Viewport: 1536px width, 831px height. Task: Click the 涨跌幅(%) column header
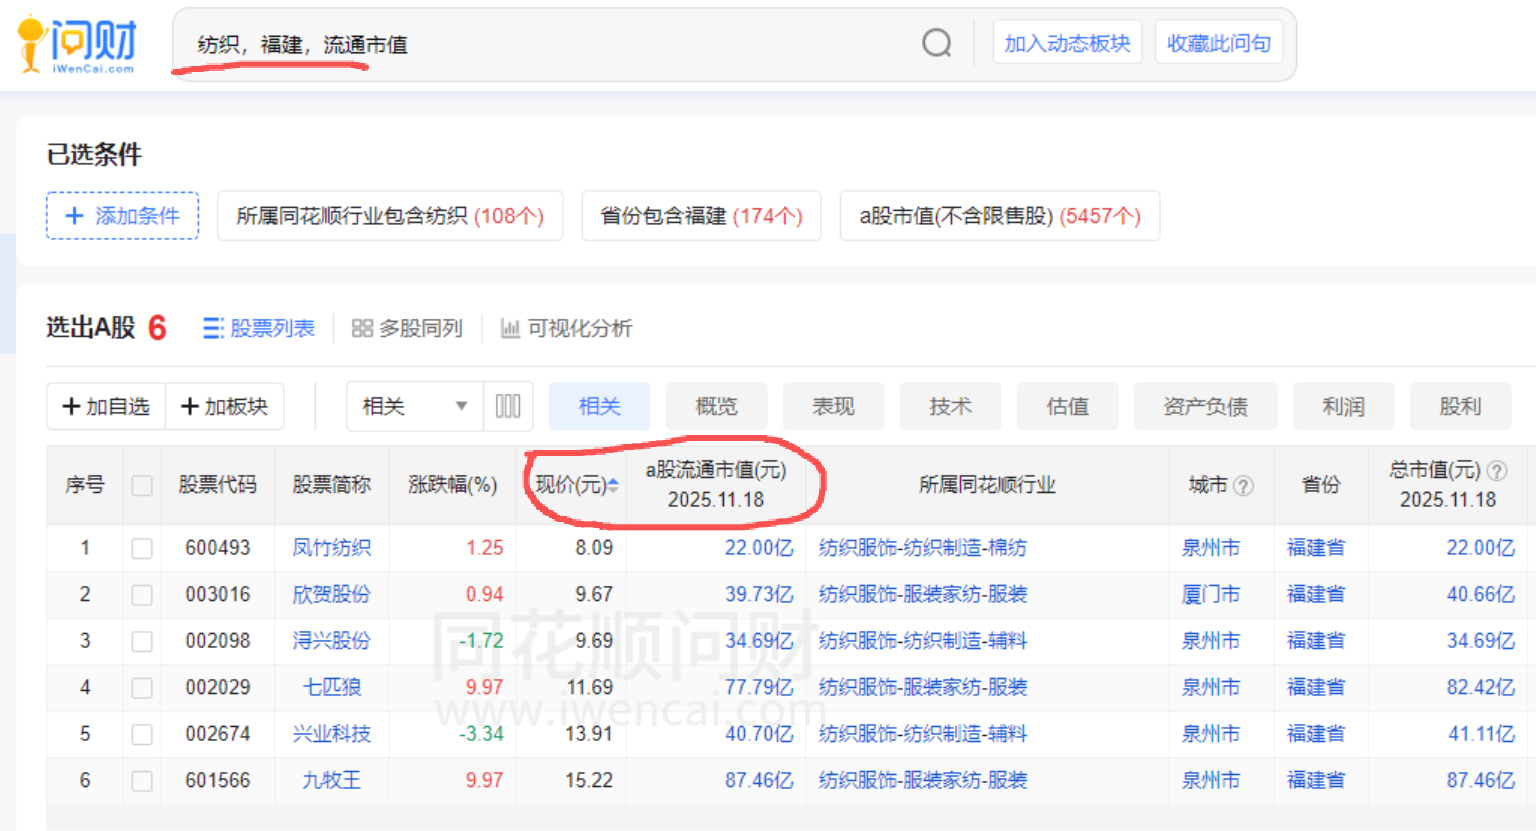453,485
